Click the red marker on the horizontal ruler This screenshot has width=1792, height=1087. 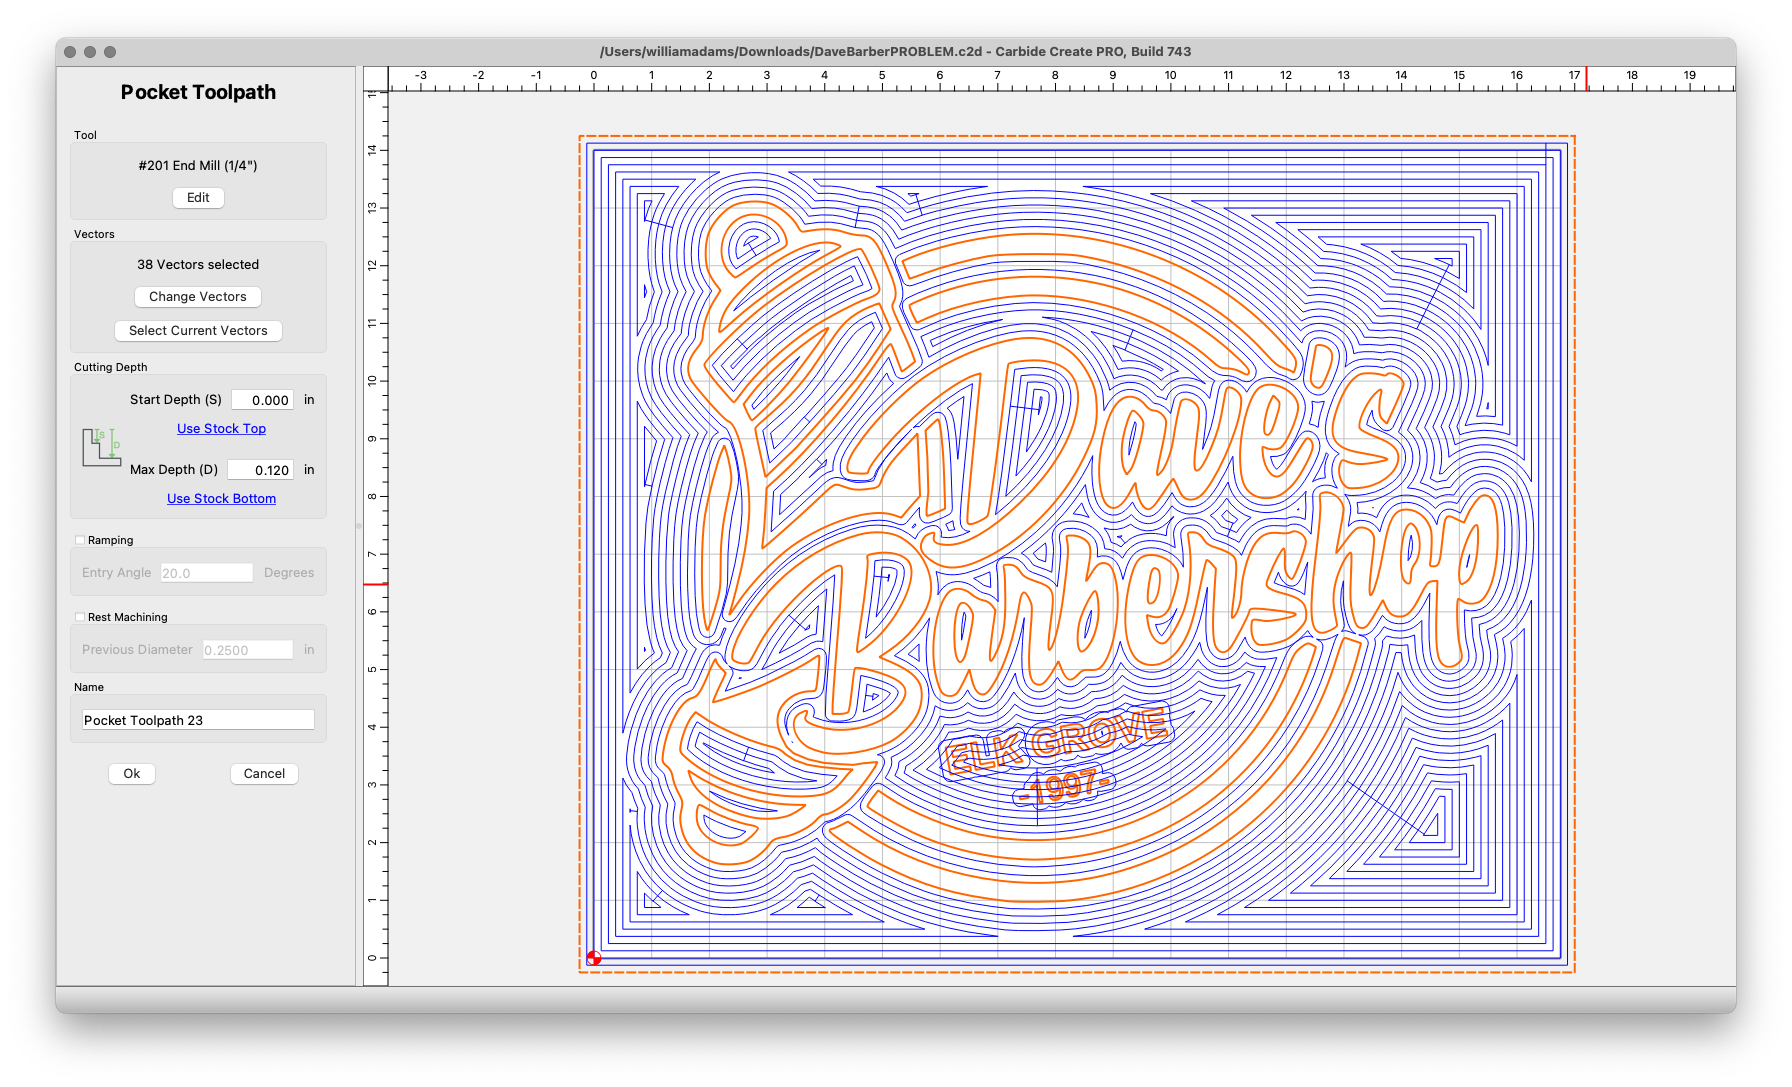1586,78
